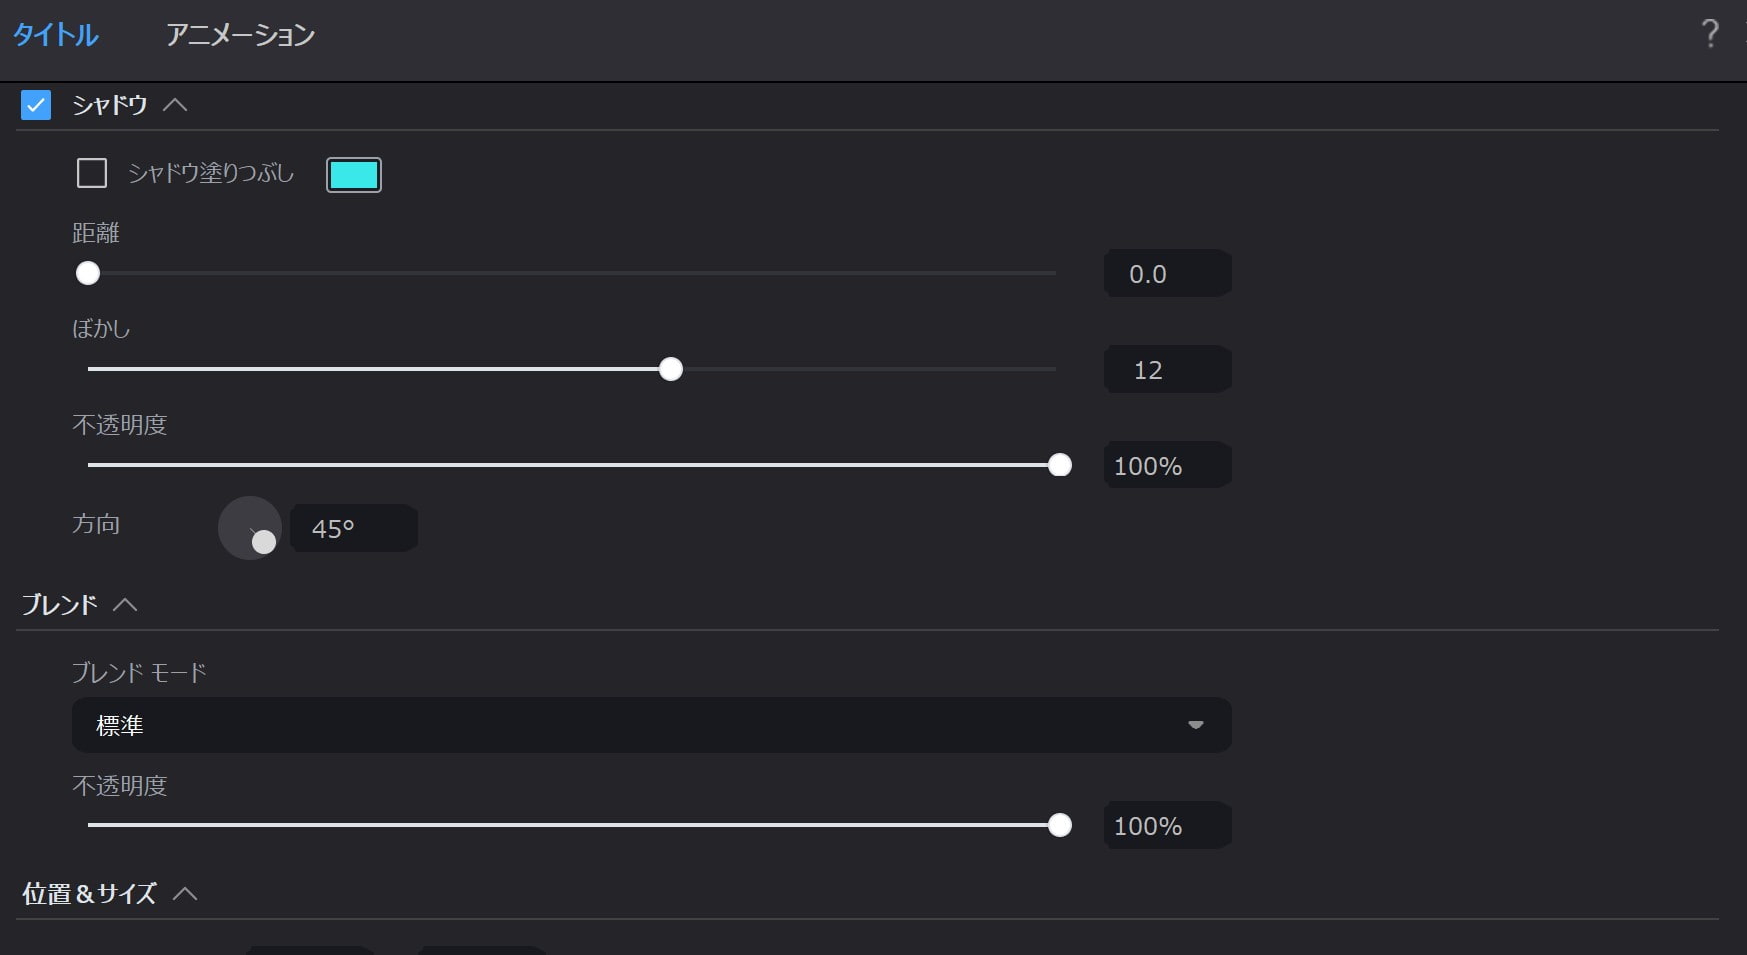Click the blend 不透明度 100% value field
Image resolution: width=1747 pixels, height=955 pixels.
click(x=1167, y=826)
